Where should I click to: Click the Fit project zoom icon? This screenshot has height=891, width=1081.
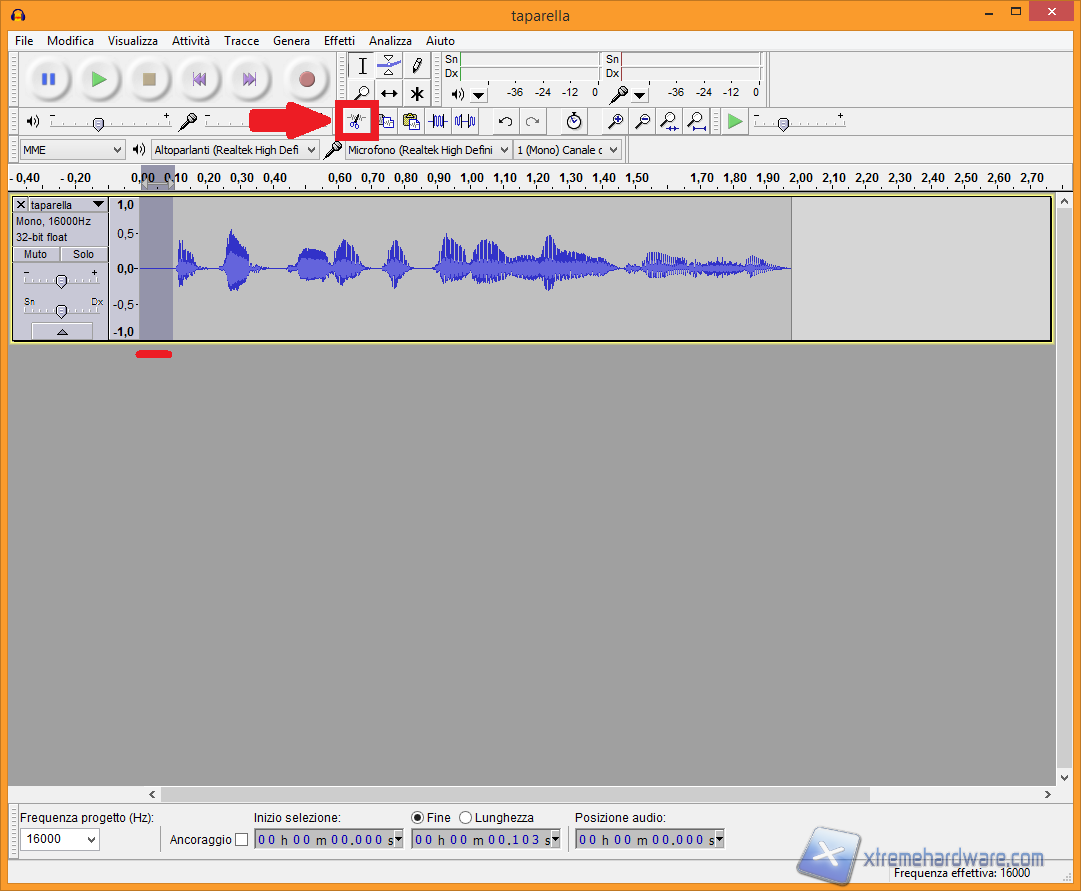click(697, 121)
